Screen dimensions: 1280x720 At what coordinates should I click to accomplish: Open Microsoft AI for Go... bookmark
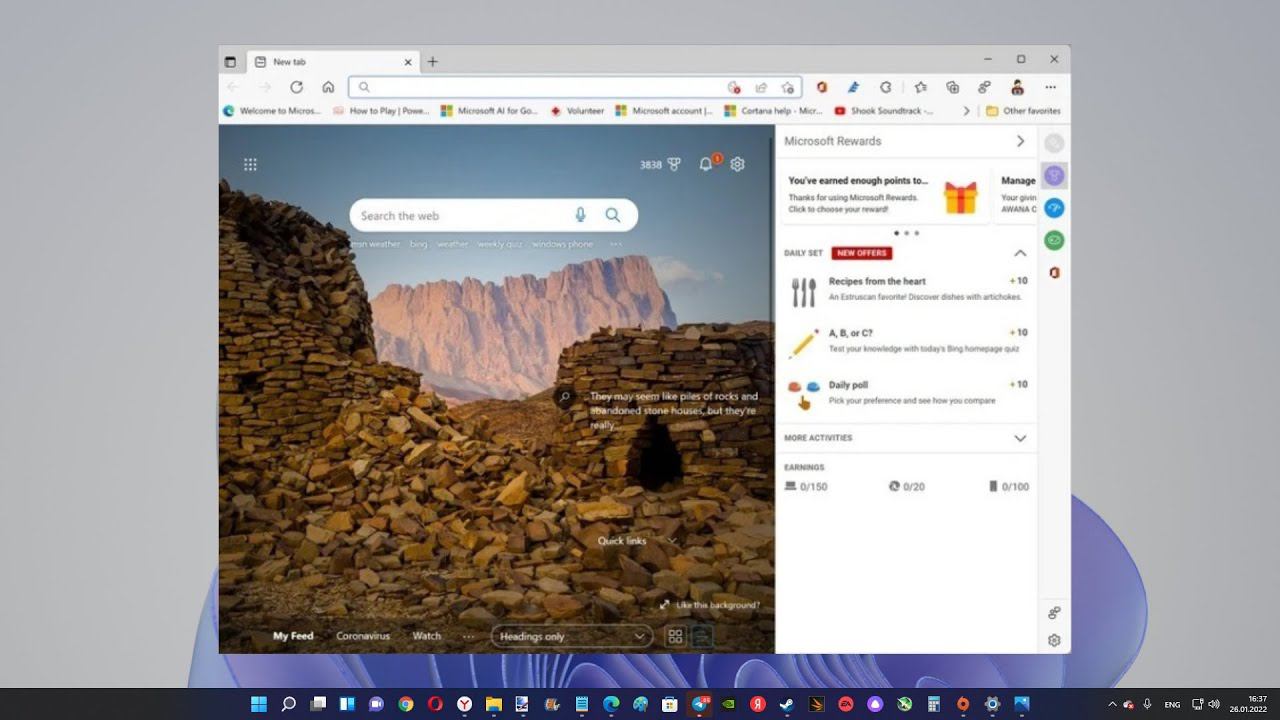489,111
